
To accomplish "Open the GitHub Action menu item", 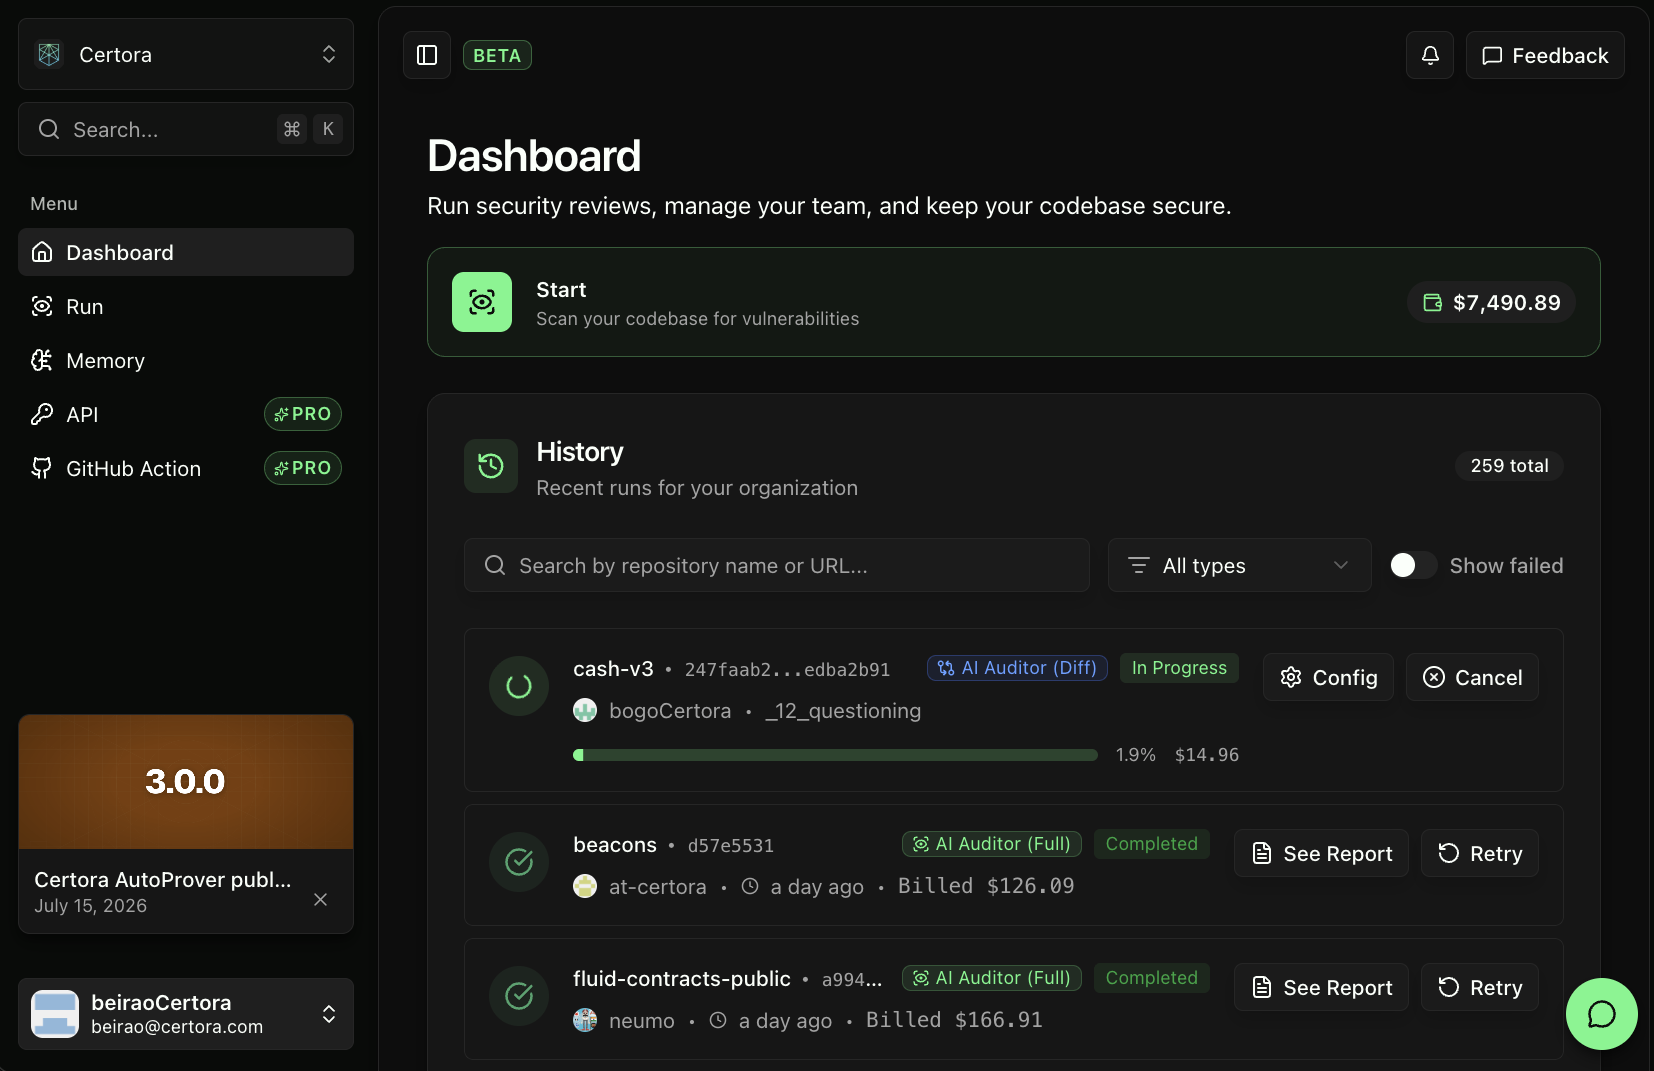I will point(186,468).
